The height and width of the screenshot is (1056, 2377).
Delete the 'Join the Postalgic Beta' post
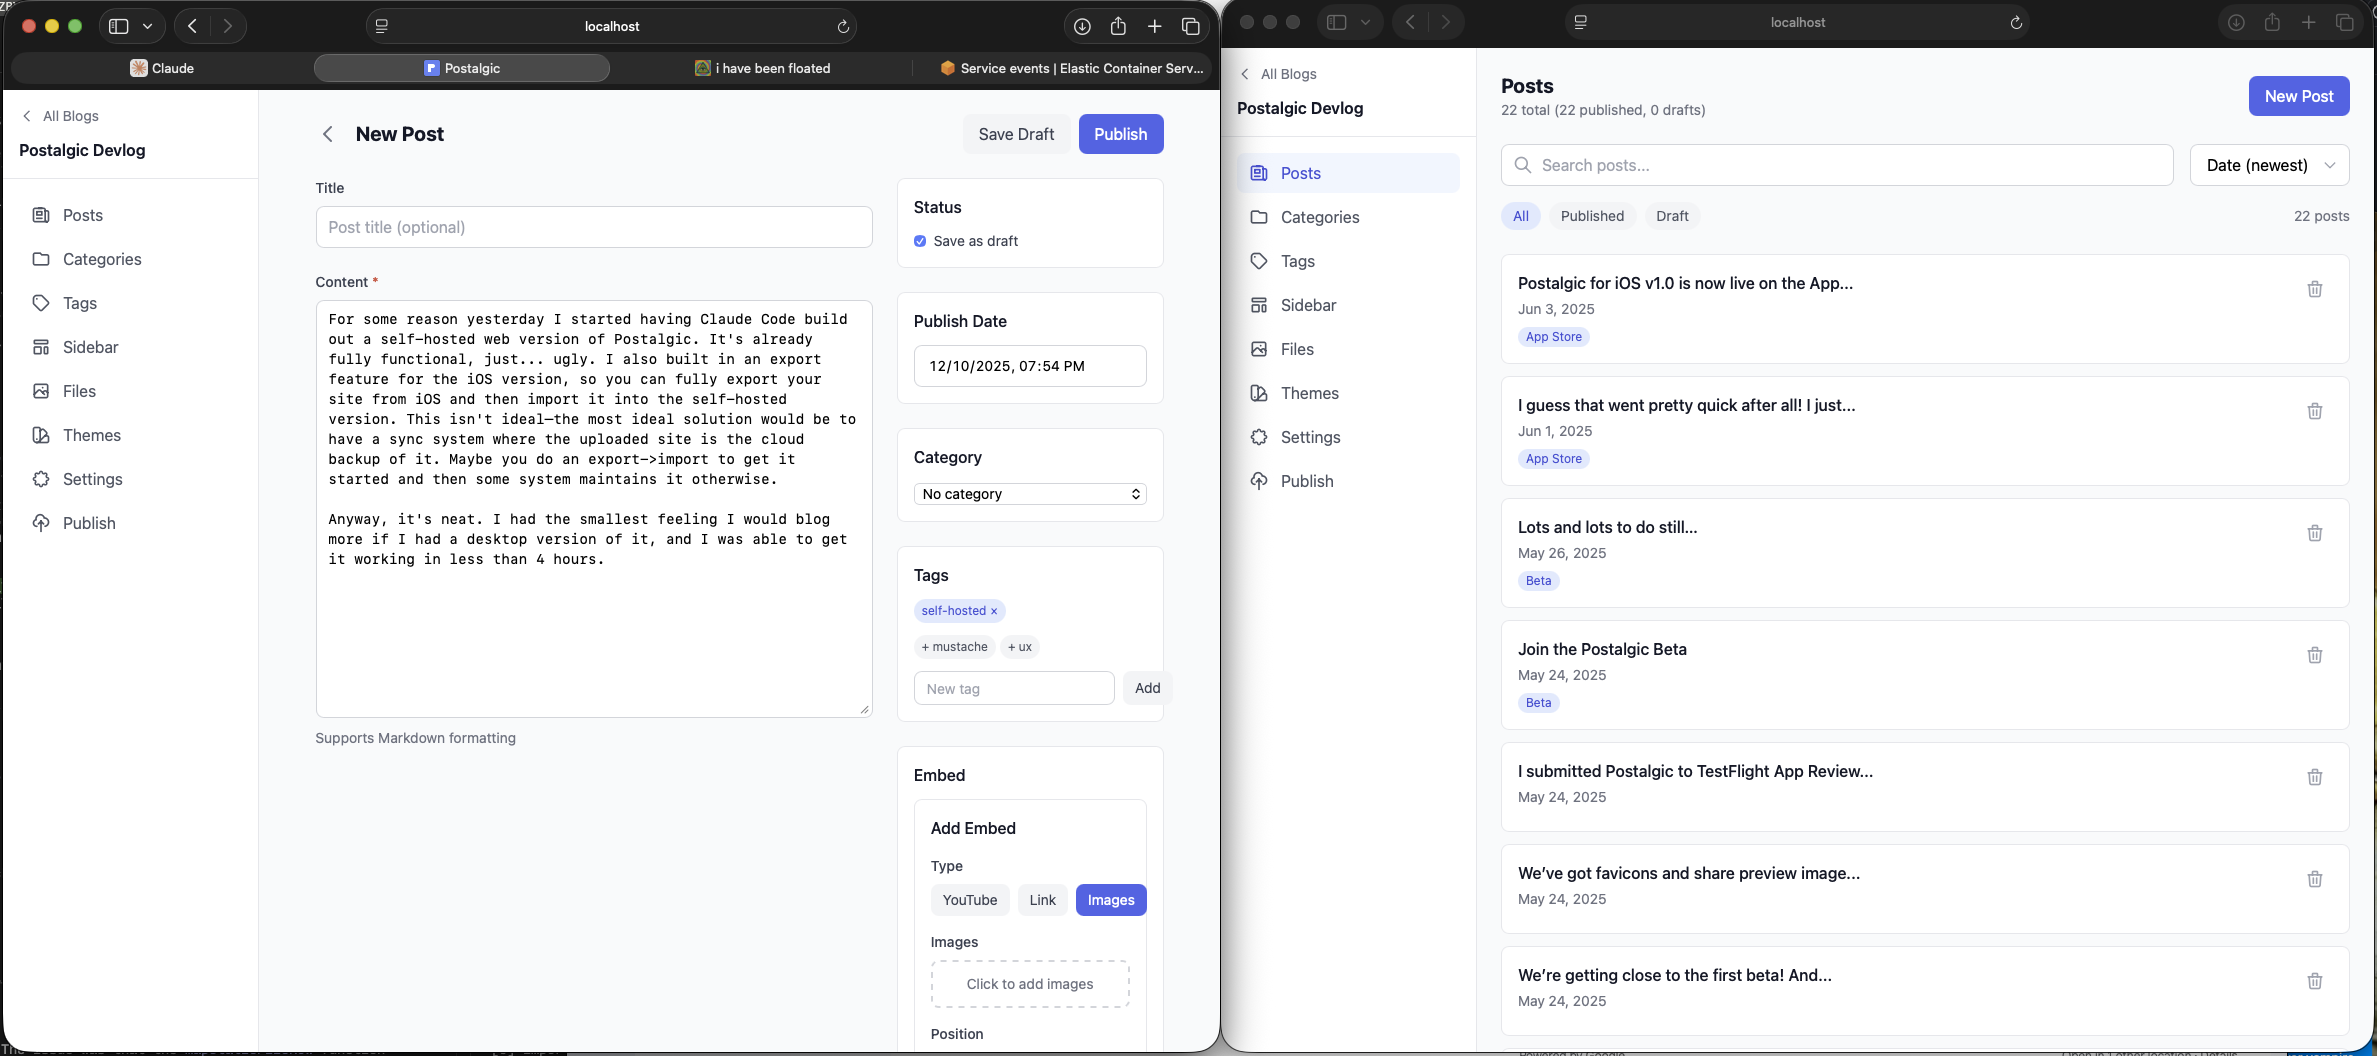[x=2314, y=655]
